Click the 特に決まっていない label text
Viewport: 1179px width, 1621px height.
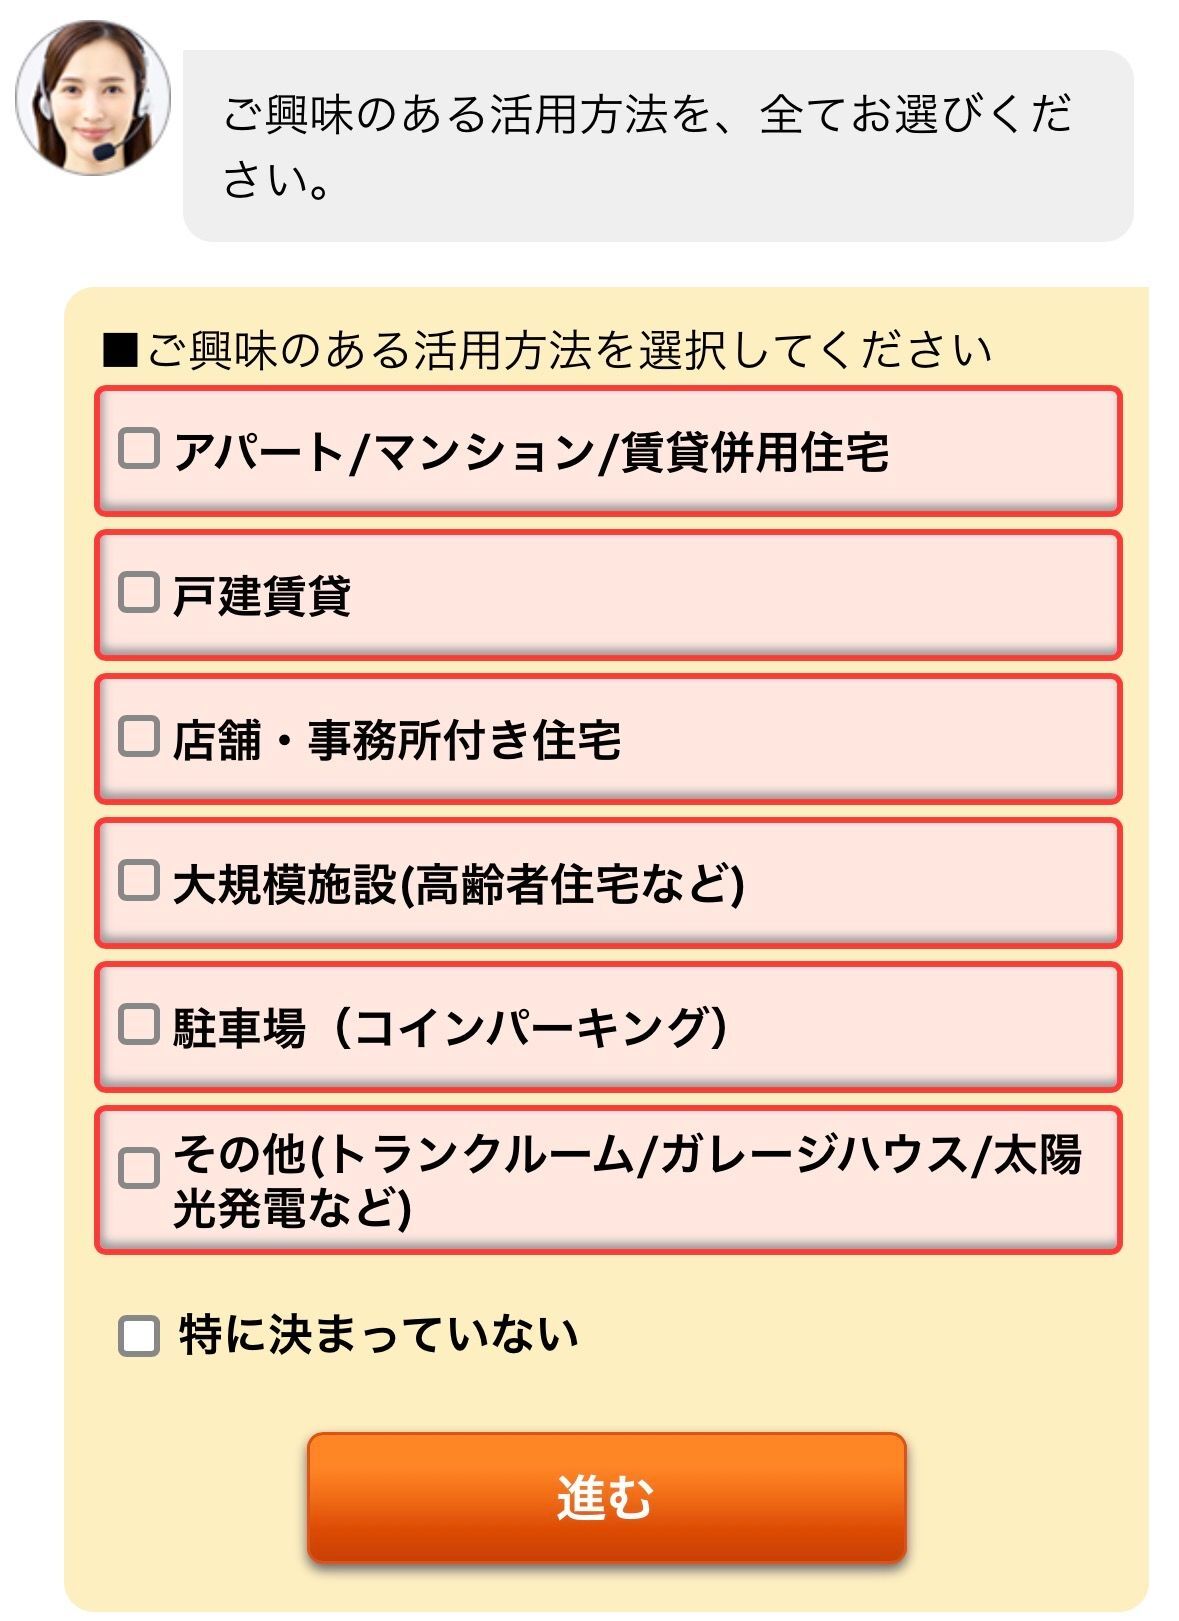[x=378, y=1336]
